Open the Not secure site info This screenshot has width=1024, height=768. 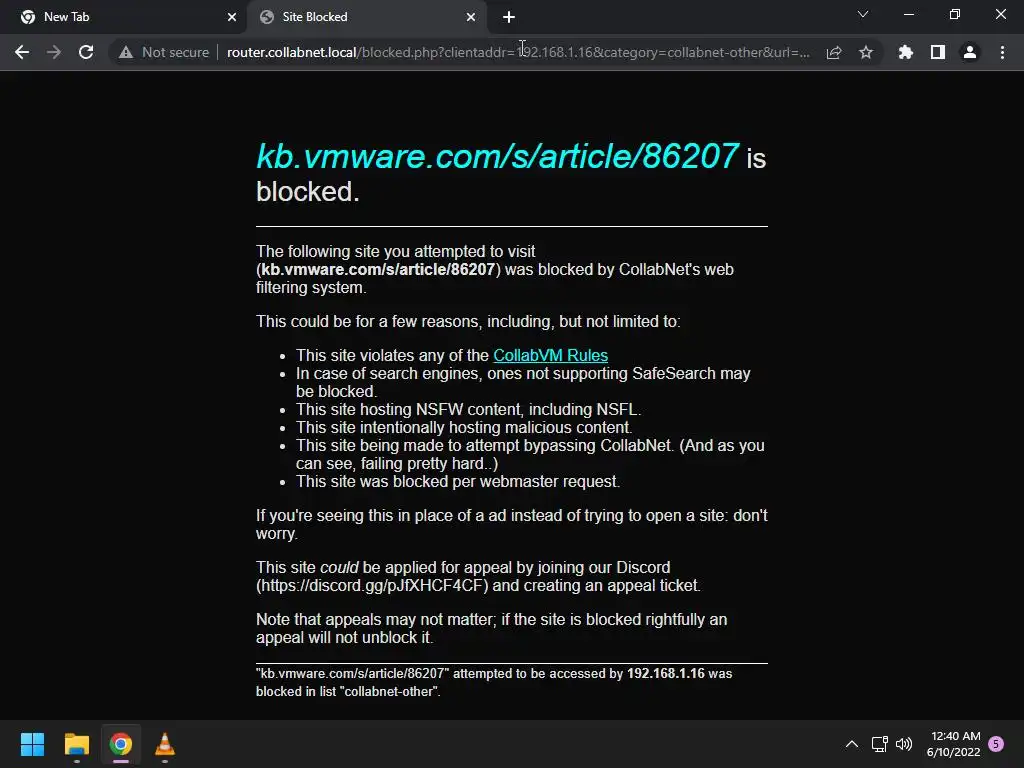164,52
